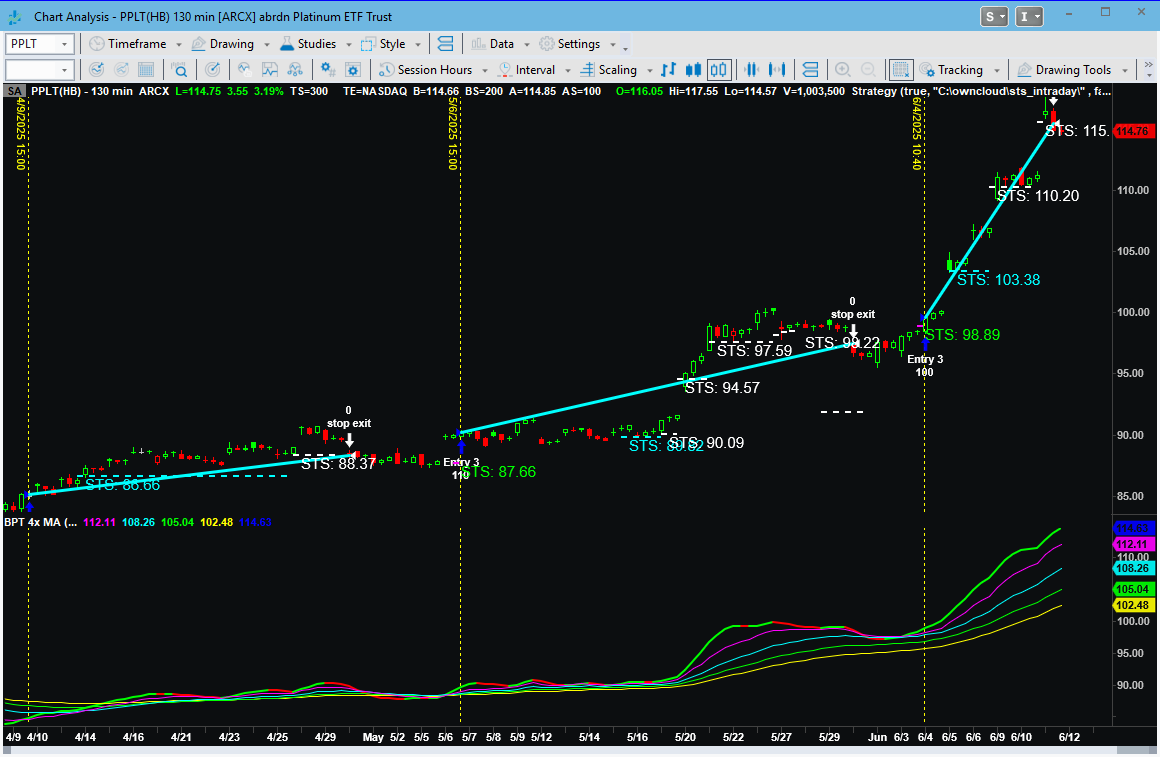Click the zoom in magnifier icon

(x=843, y=70)
